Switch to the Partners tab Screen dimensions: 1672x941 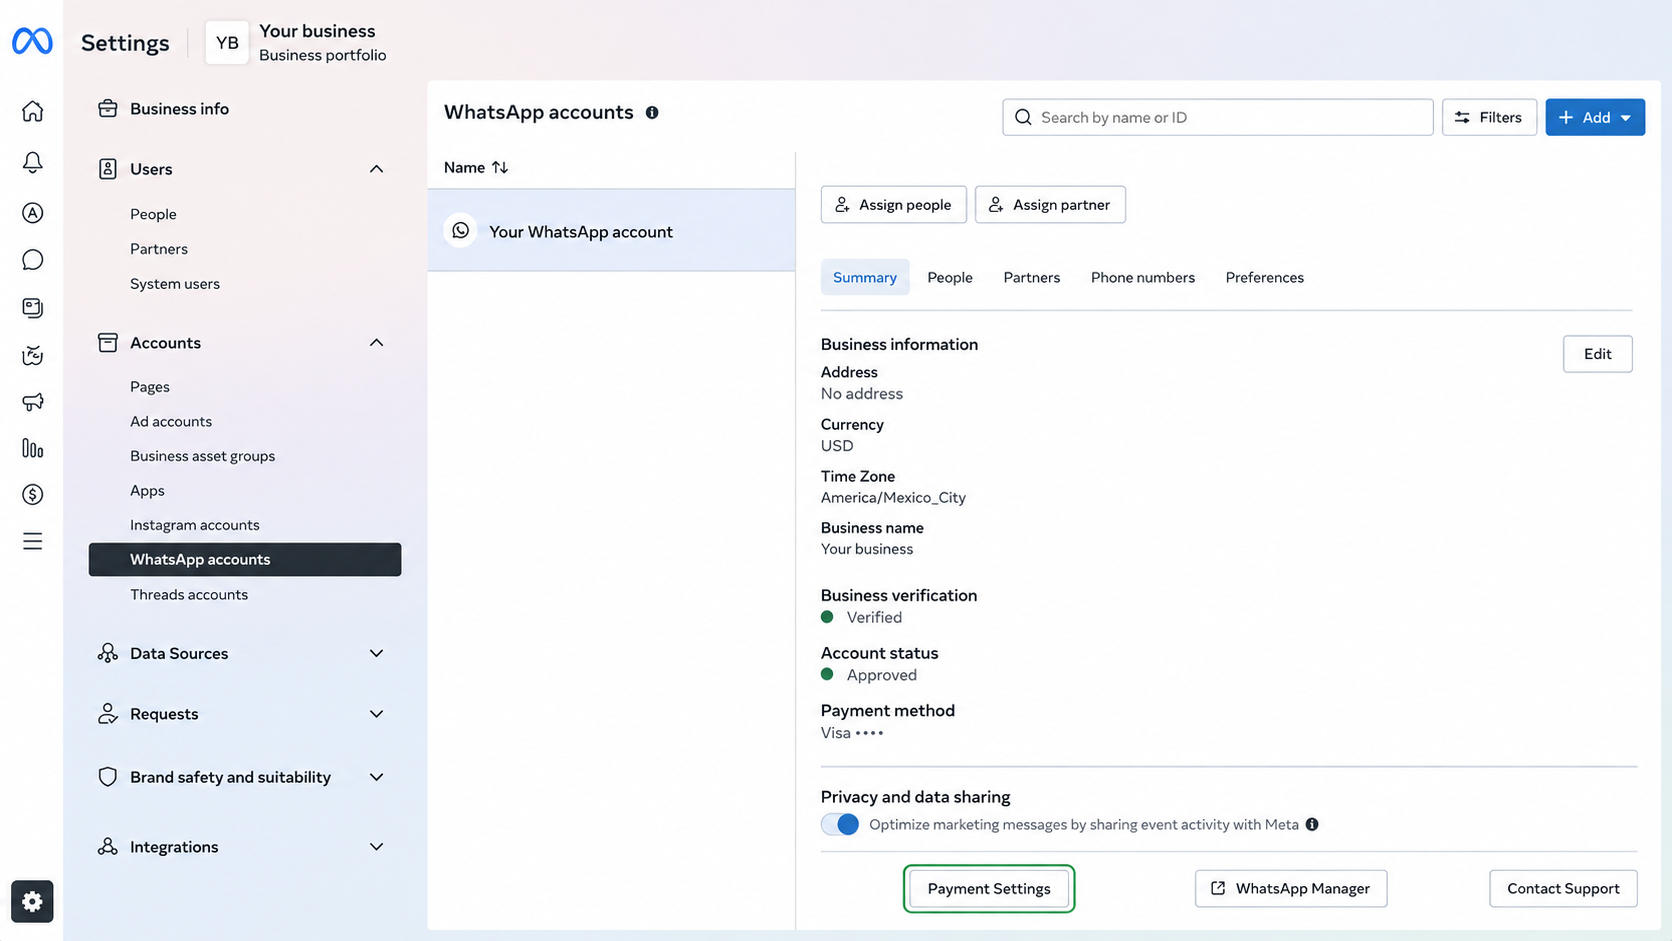point(1031,278)
